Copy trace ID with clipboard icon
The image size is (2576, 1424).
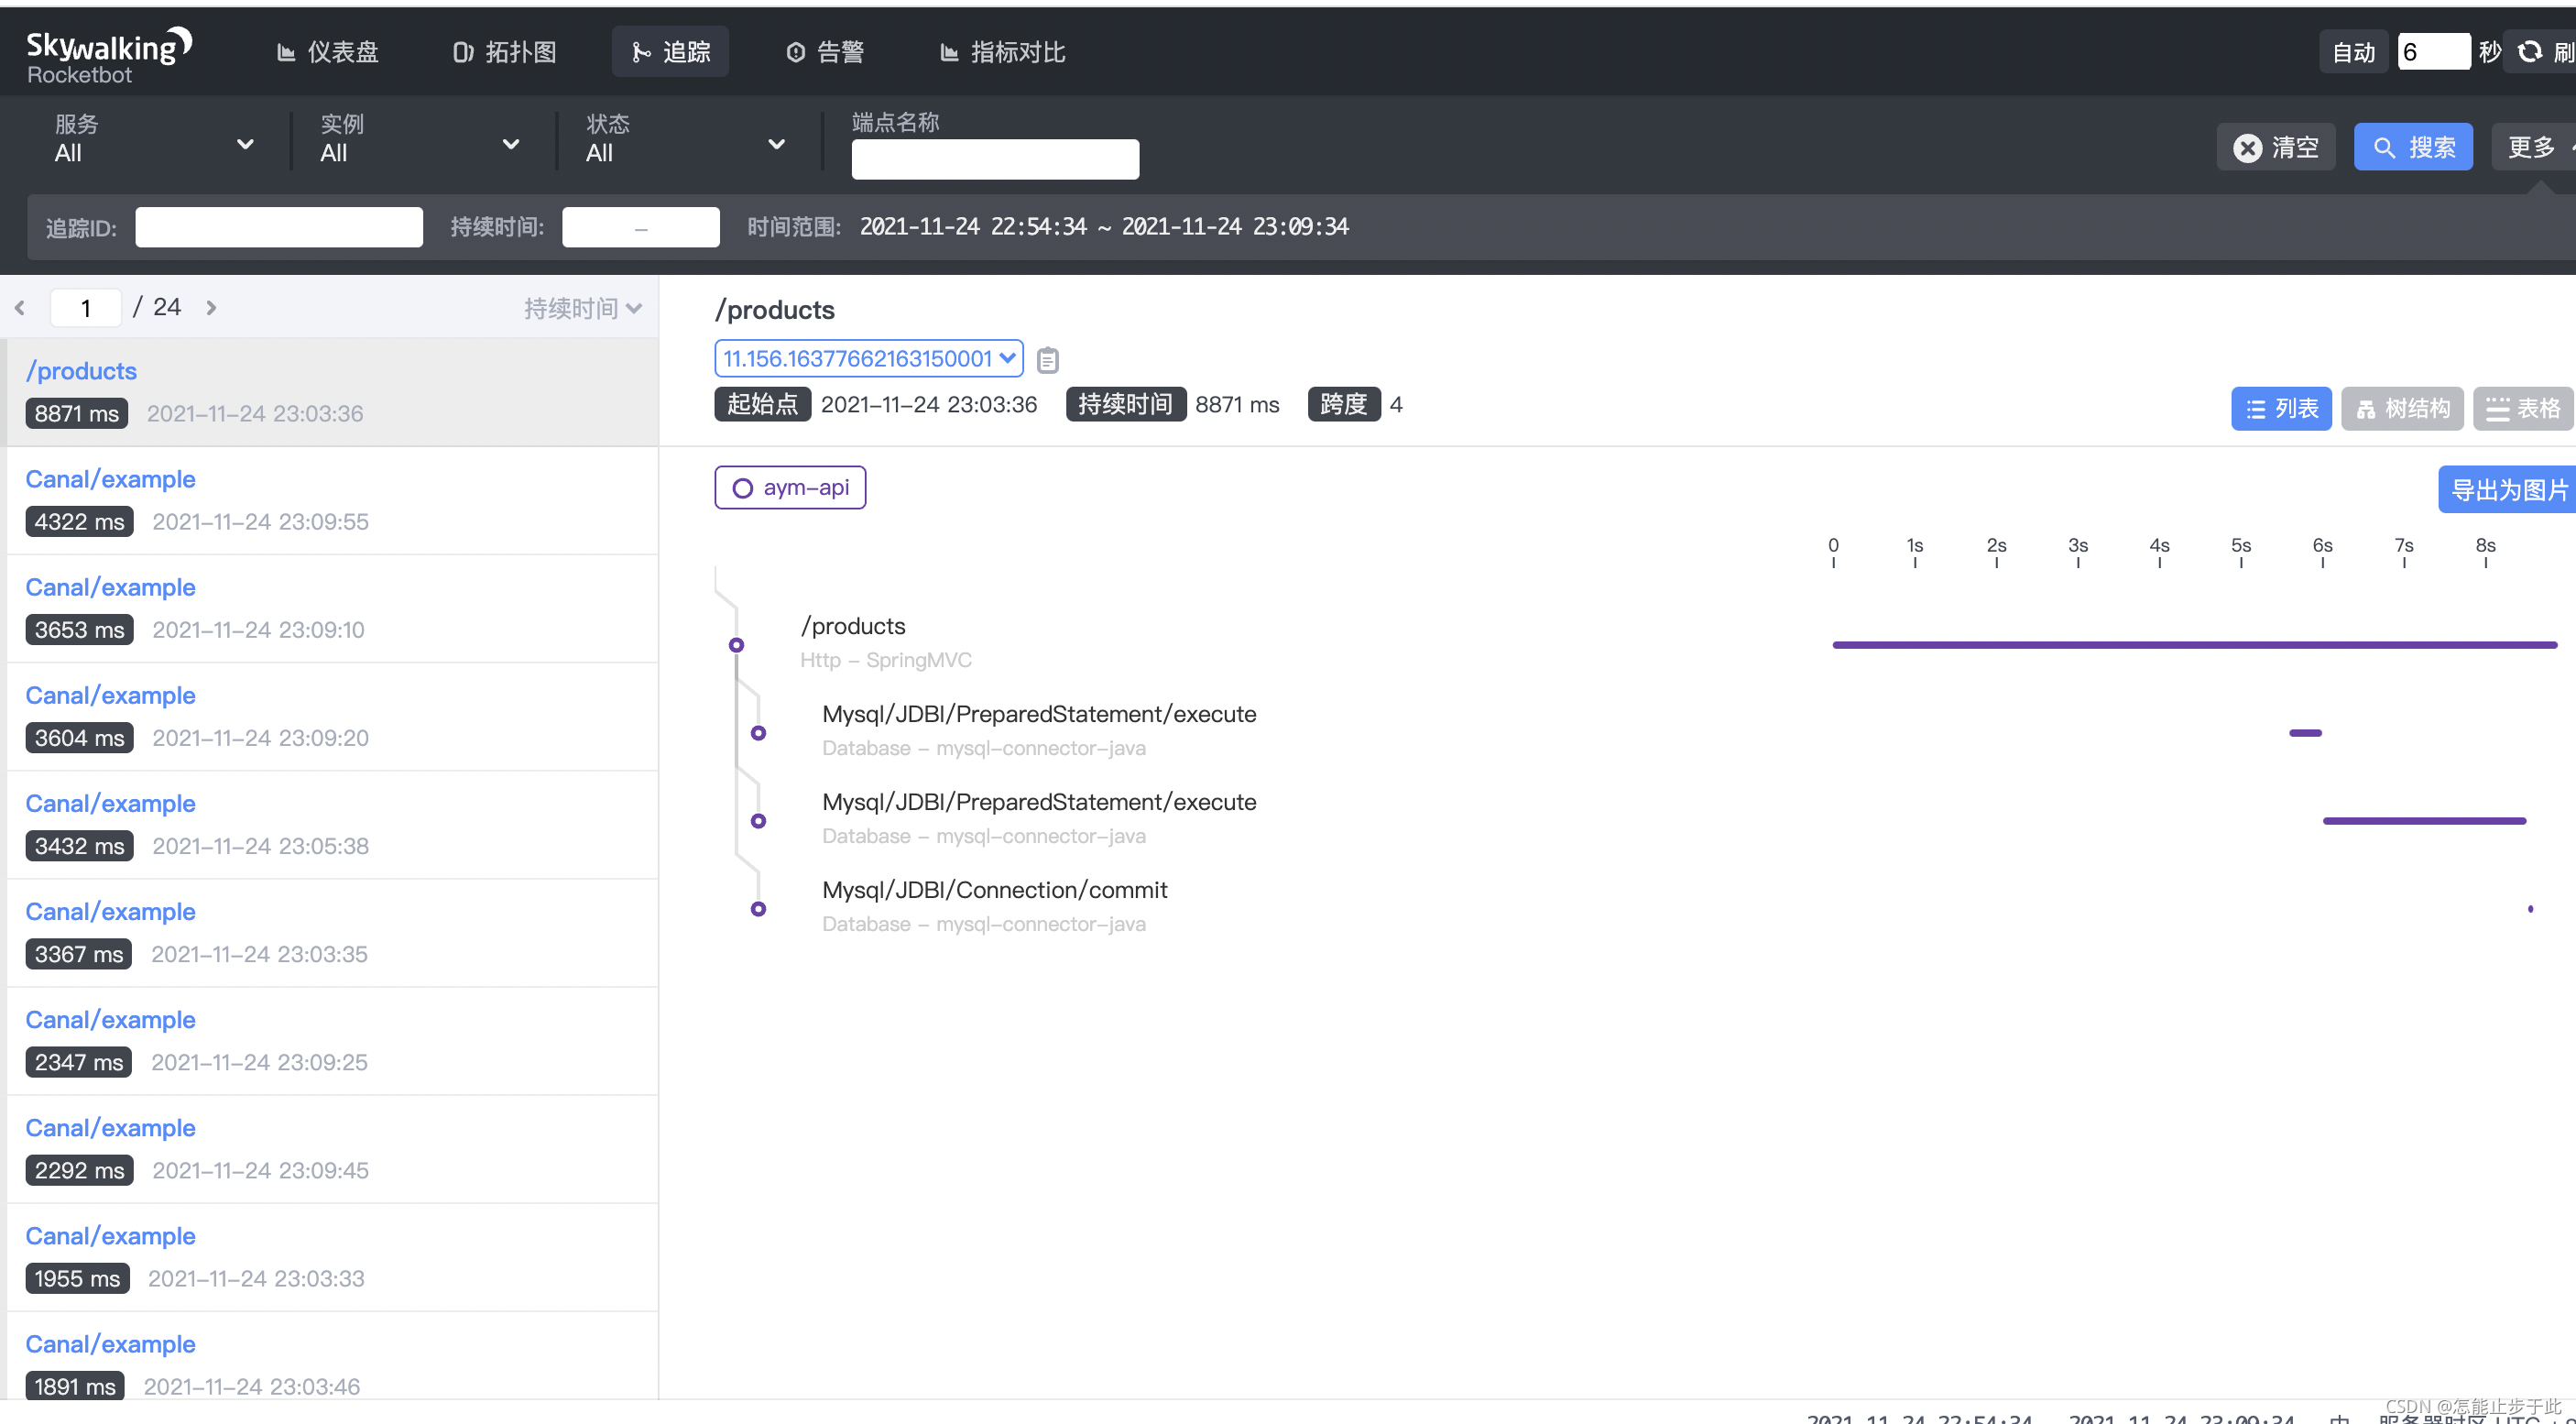pos(1047,360)
